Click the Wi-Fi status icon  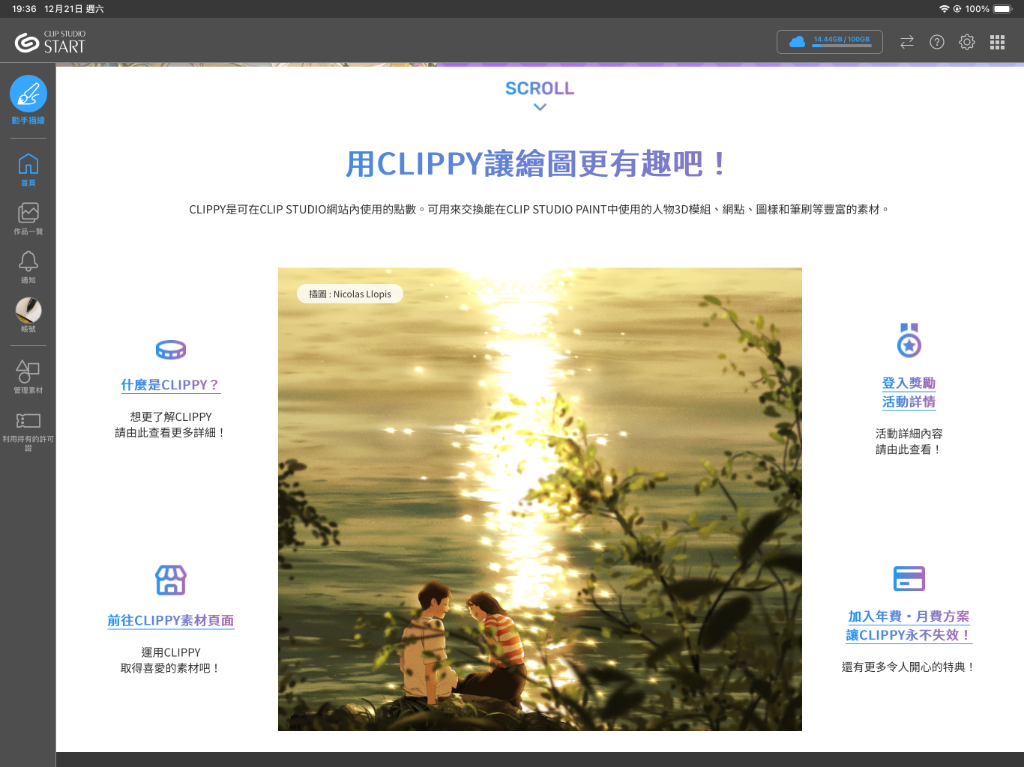click(x=944, y=8)
